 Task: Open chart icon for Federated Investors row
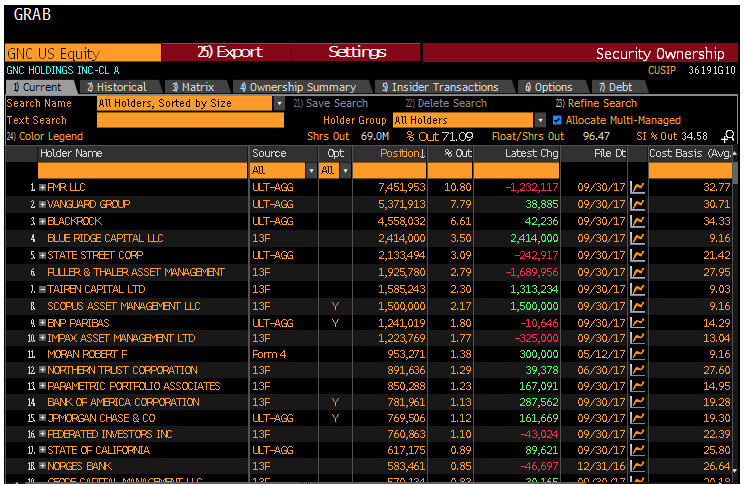(637, 434)
